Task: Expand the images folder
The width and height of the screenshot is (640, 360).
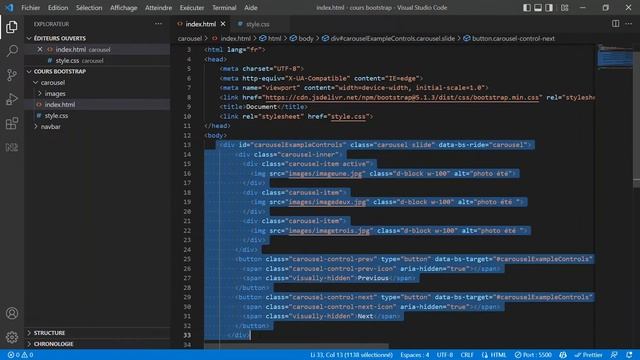Action: (x=55, y=93)
